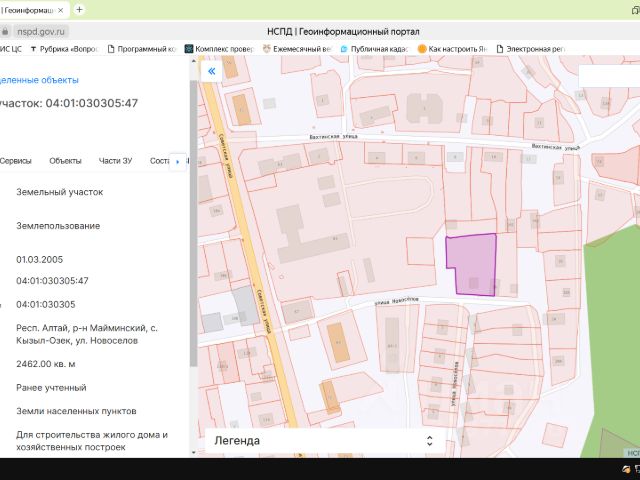Viewport: 640px width, 480px height.
Task: Switch to the Части ЗУ tab
Action: (x=115, y=161)
